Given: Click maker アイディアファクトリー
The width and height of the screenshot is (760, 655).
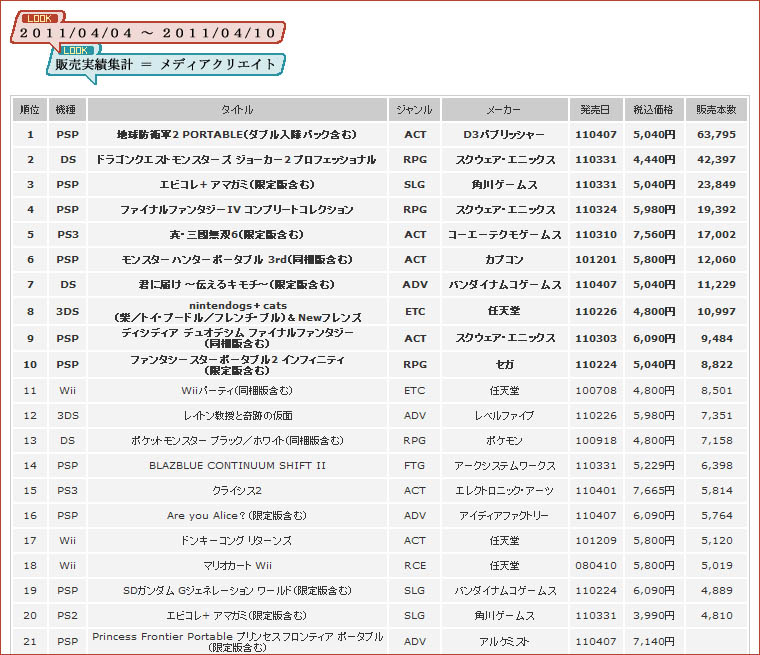Looking at the screenshot, I should [x=504, y=515].
